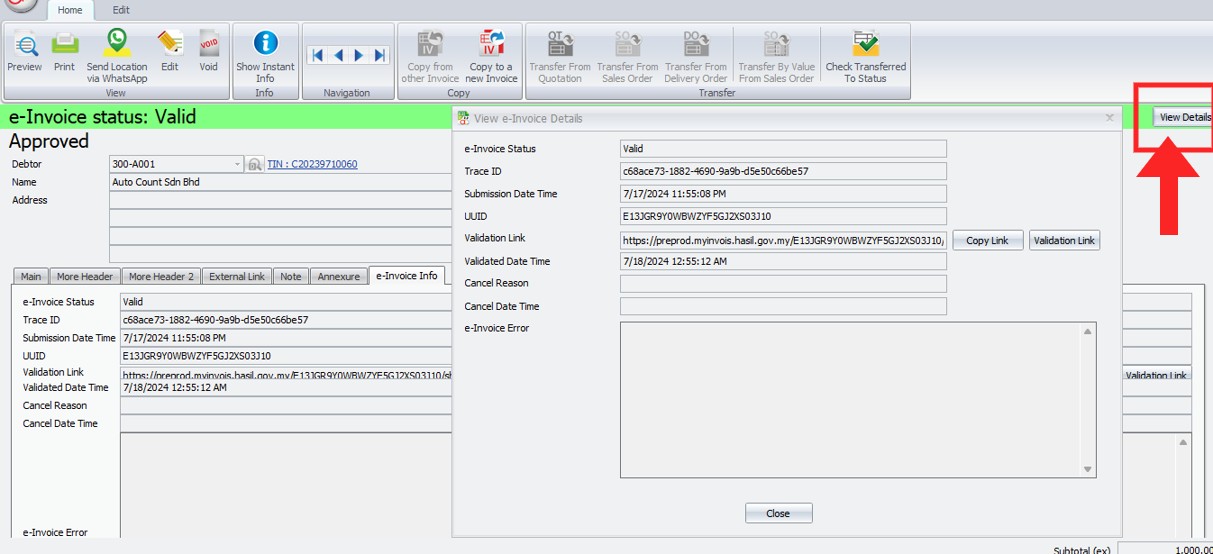
Task: Open the More Header tab
Action: tap(84, 277)
